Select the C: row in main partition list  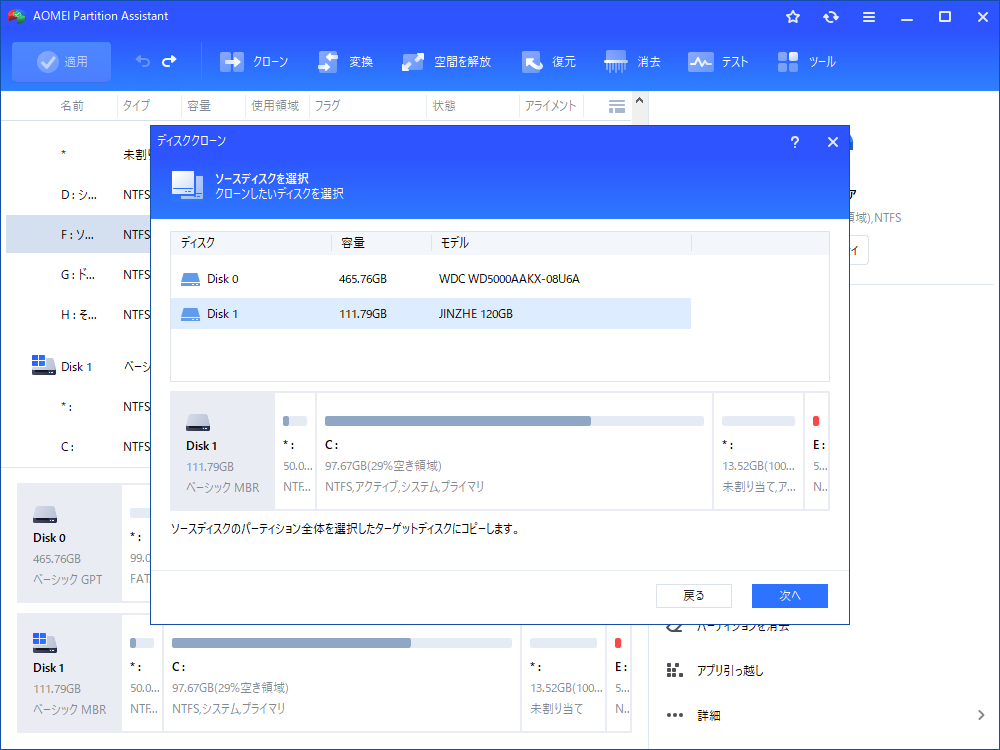click(x=78, y=446)
